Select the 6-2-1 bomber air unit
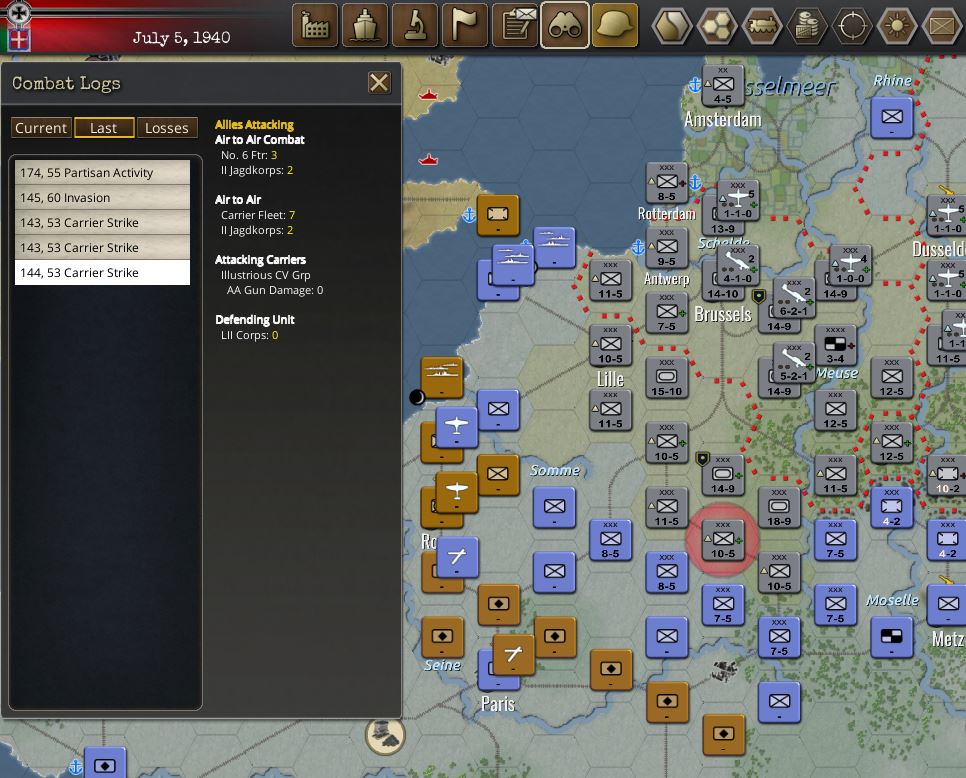This screenshot has height=778, width=966. 794,298
